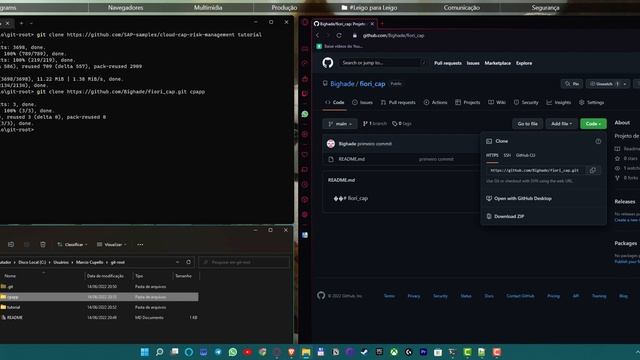Open Brave browser from the taskbar

point(291,352)
